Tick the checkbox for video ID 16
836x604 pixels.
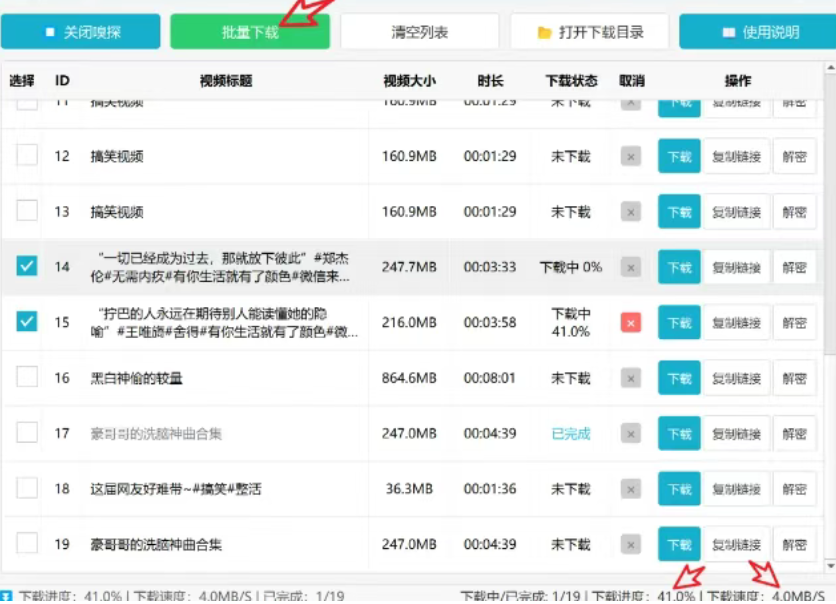[27, 377]
